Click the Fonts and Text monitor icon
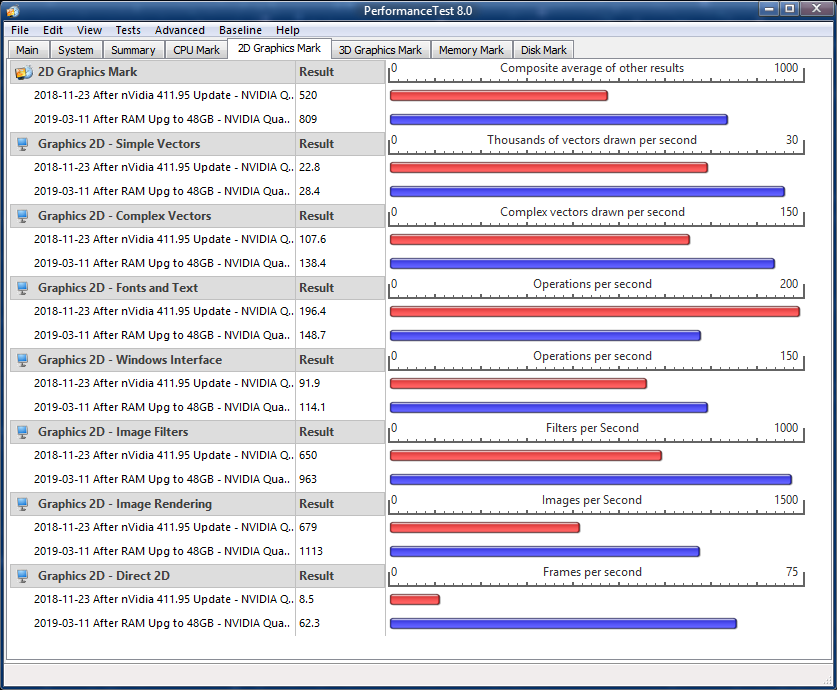This screenshot has height=690, width=837. point(23,288)
